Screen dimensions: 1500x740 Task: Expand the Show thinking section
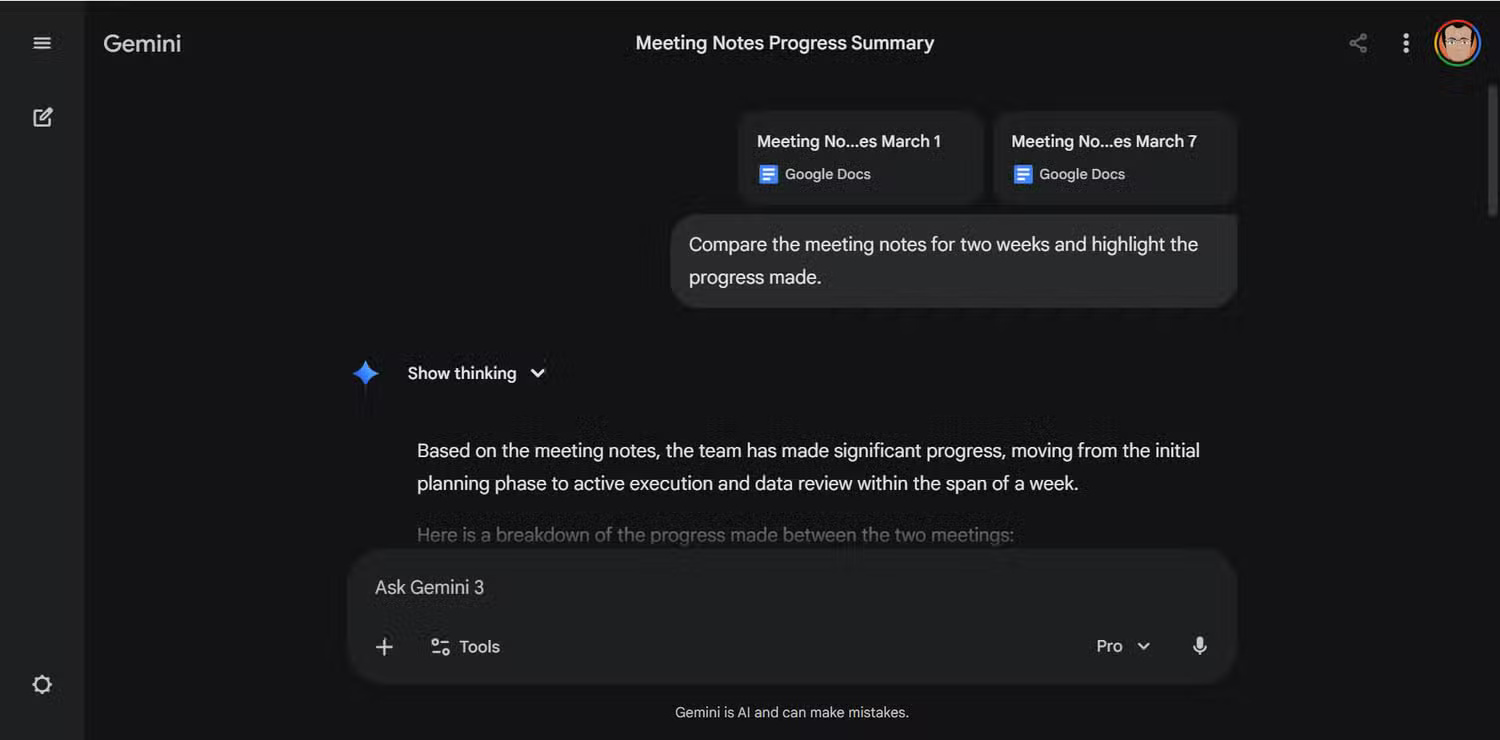(x=461, y=372)
